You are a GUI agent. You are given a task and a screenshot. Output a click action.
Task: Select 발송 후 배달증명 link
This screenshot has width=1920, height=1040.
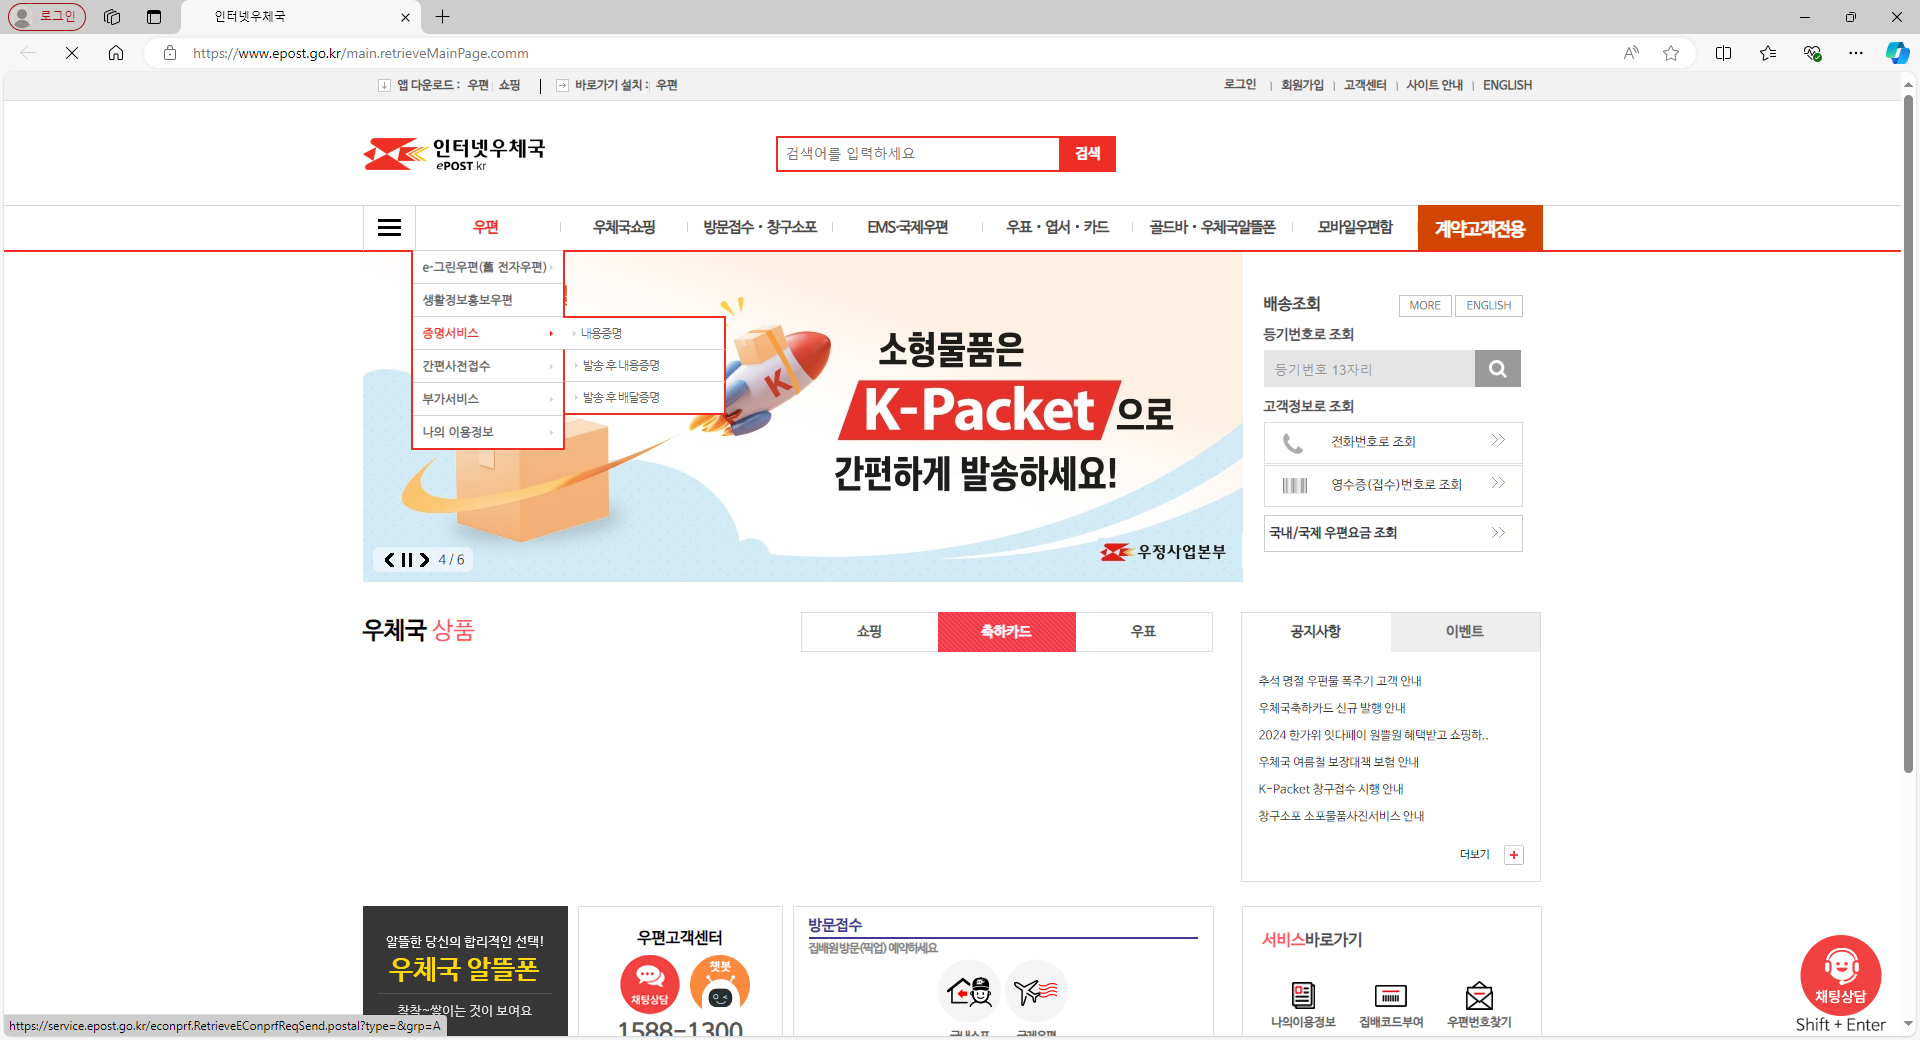coord(621,398)
